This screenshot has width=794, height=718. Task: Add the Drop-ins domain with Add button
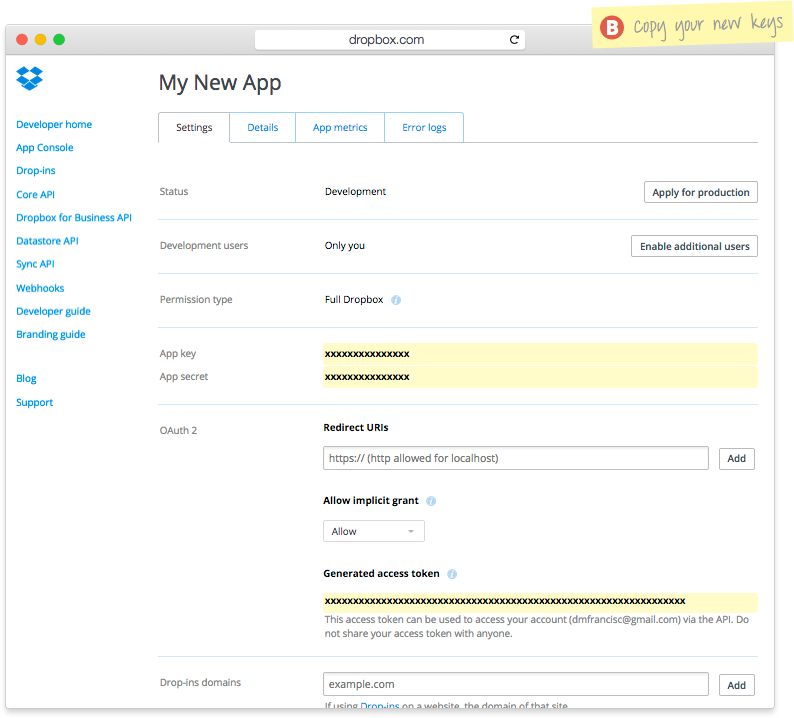(x=736, y=685)
